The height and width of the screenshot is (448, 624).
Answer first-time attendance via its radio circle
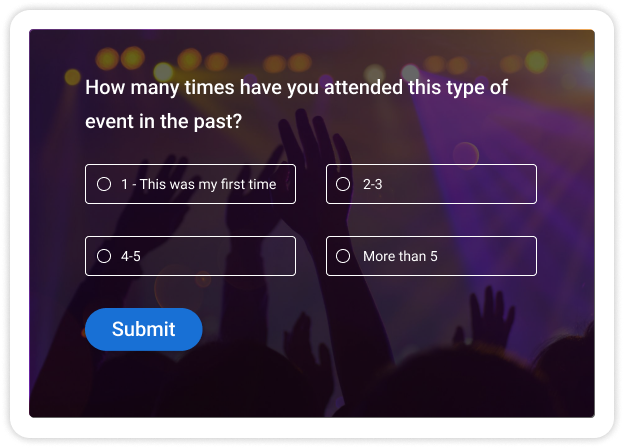104,184
